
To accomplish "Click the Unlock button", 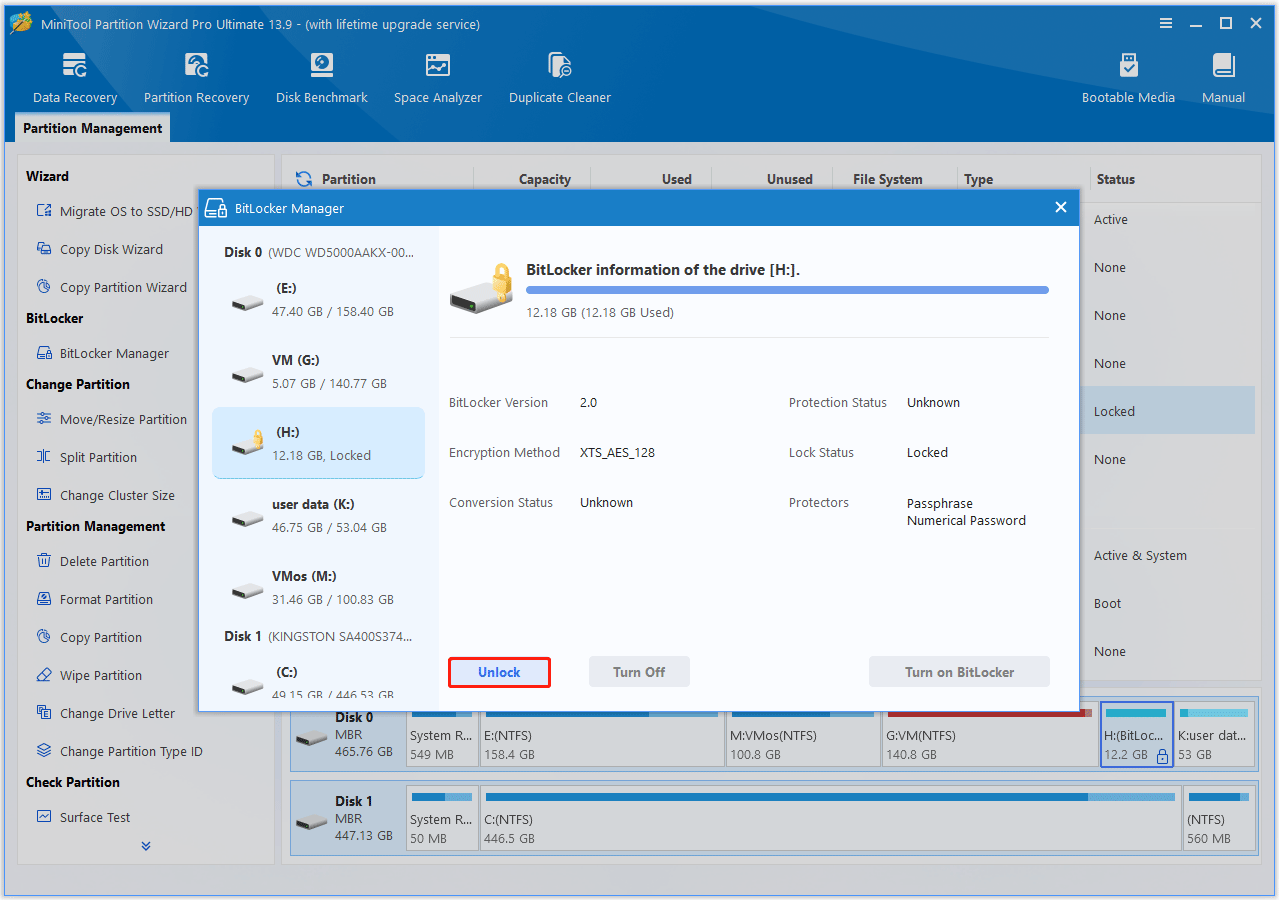I will click(499, 672).
